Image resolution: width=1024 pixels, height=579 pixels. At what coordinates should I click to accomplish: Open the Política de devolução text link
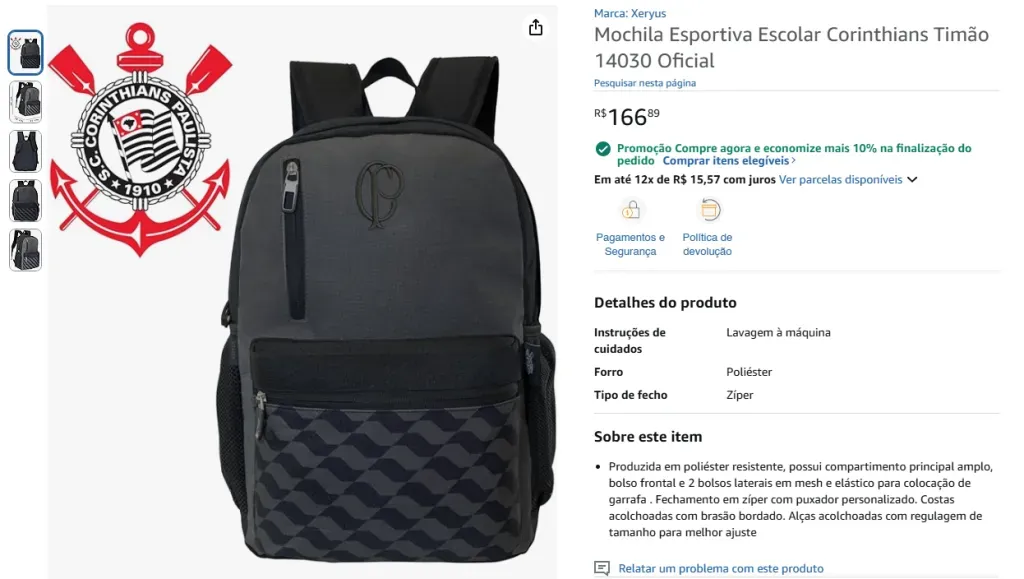click(707, 244)
